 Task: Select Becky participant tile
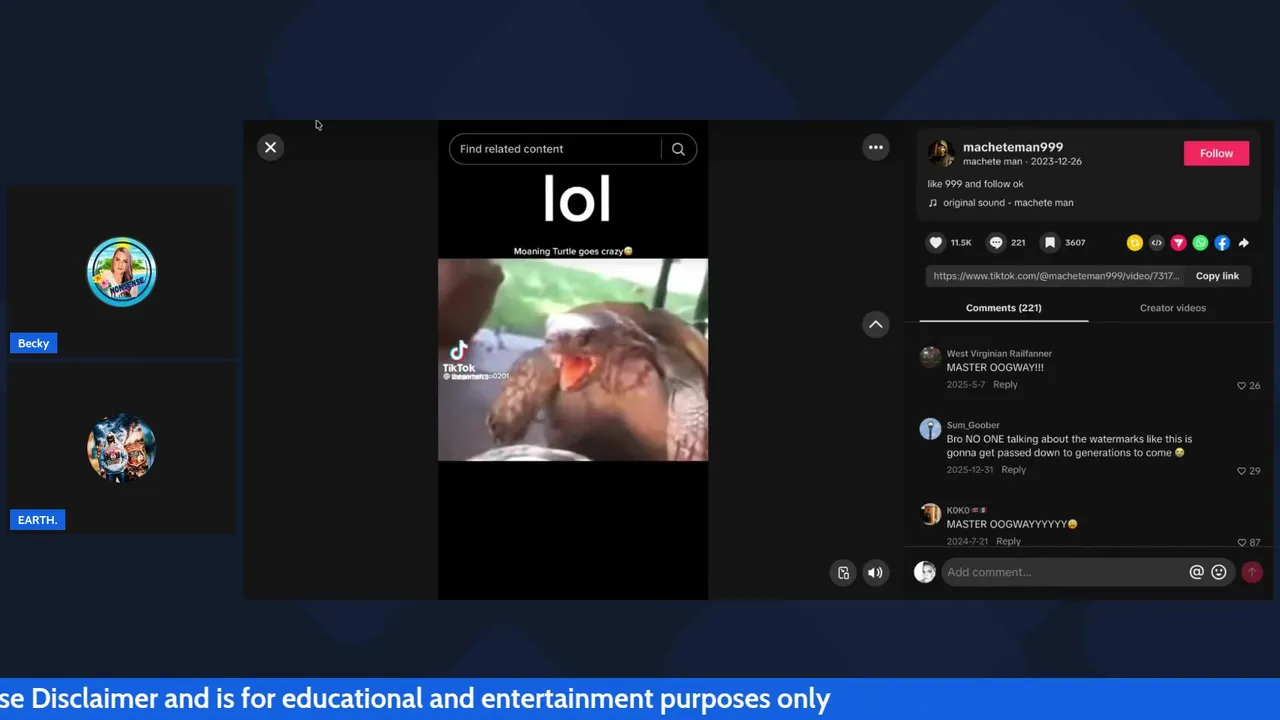(121, 272)
